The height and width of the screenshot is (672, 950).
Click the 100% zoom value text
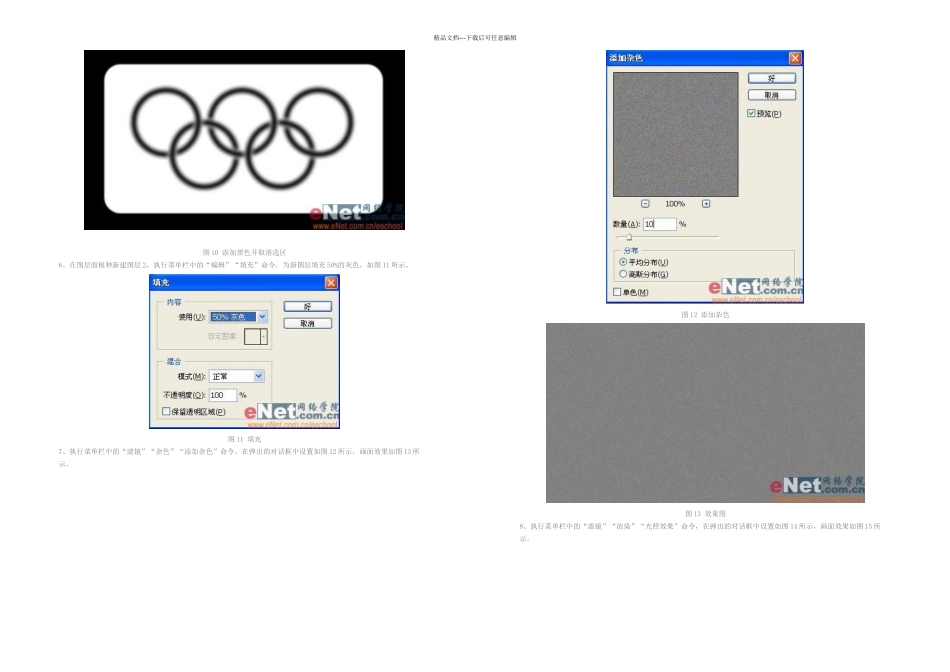pos(675,204)
